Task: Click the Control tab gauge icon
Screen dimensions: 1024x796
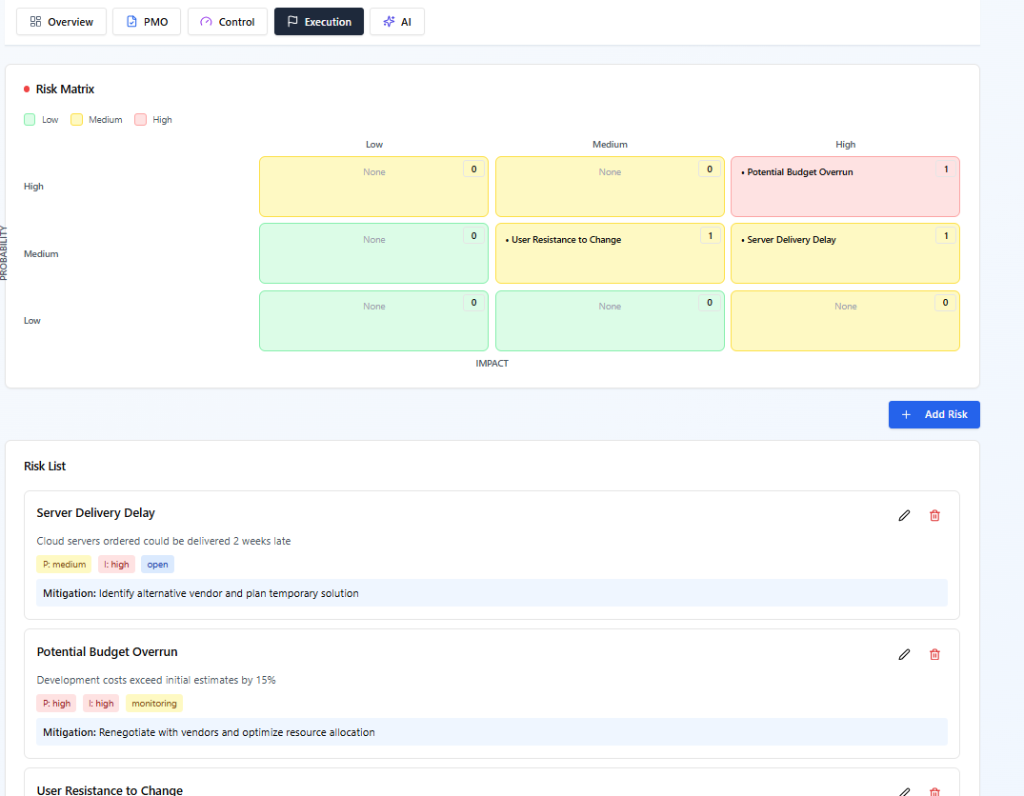Action: [x=206, y=22]
